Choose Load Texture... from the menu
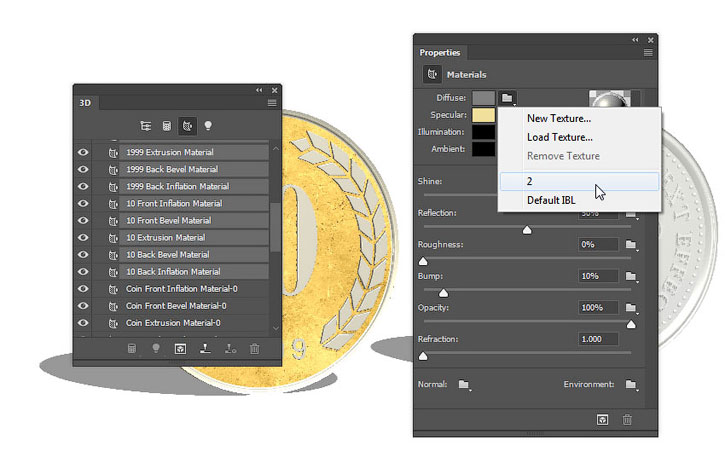Image resolution: width=725 pixels, height=469 pixels. pyautogui.click(x=560, y=137)
